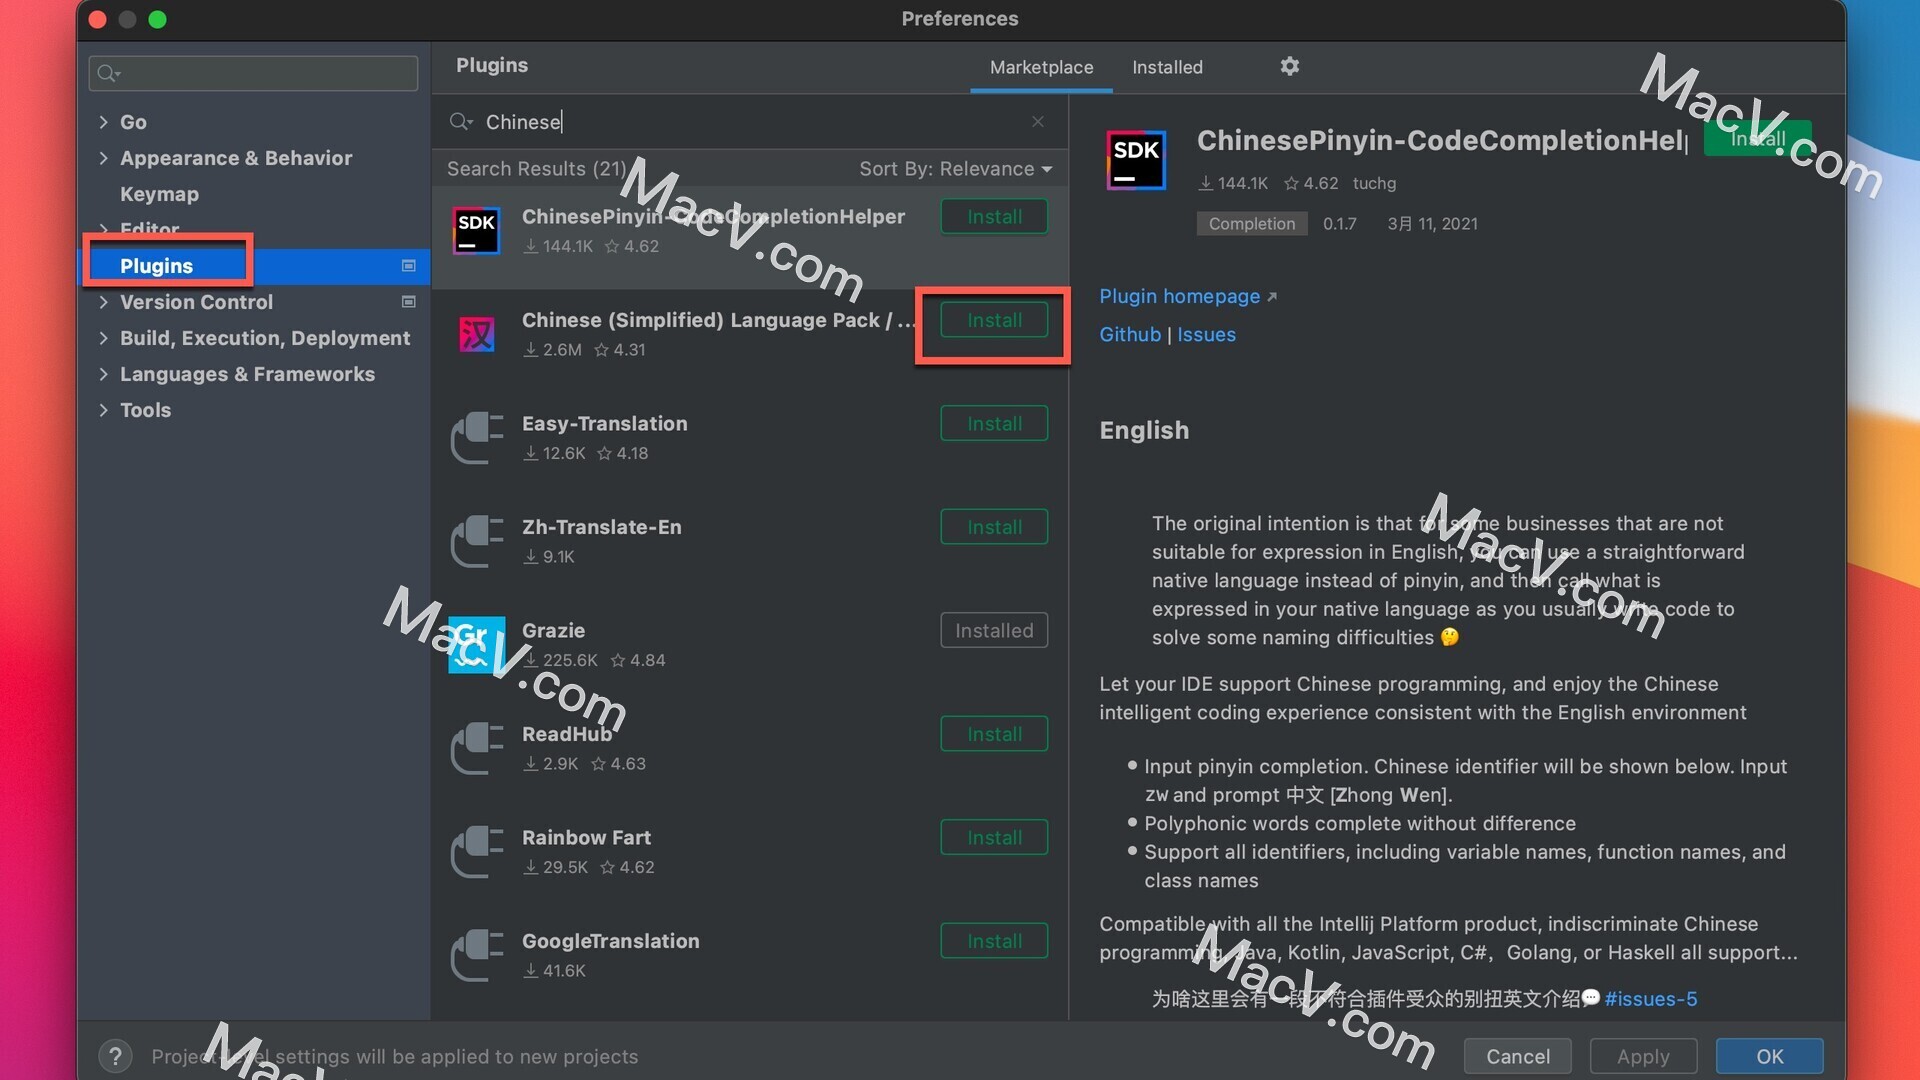
Task: Confirm with the OK button
Action: (x=1769, y=1056)
